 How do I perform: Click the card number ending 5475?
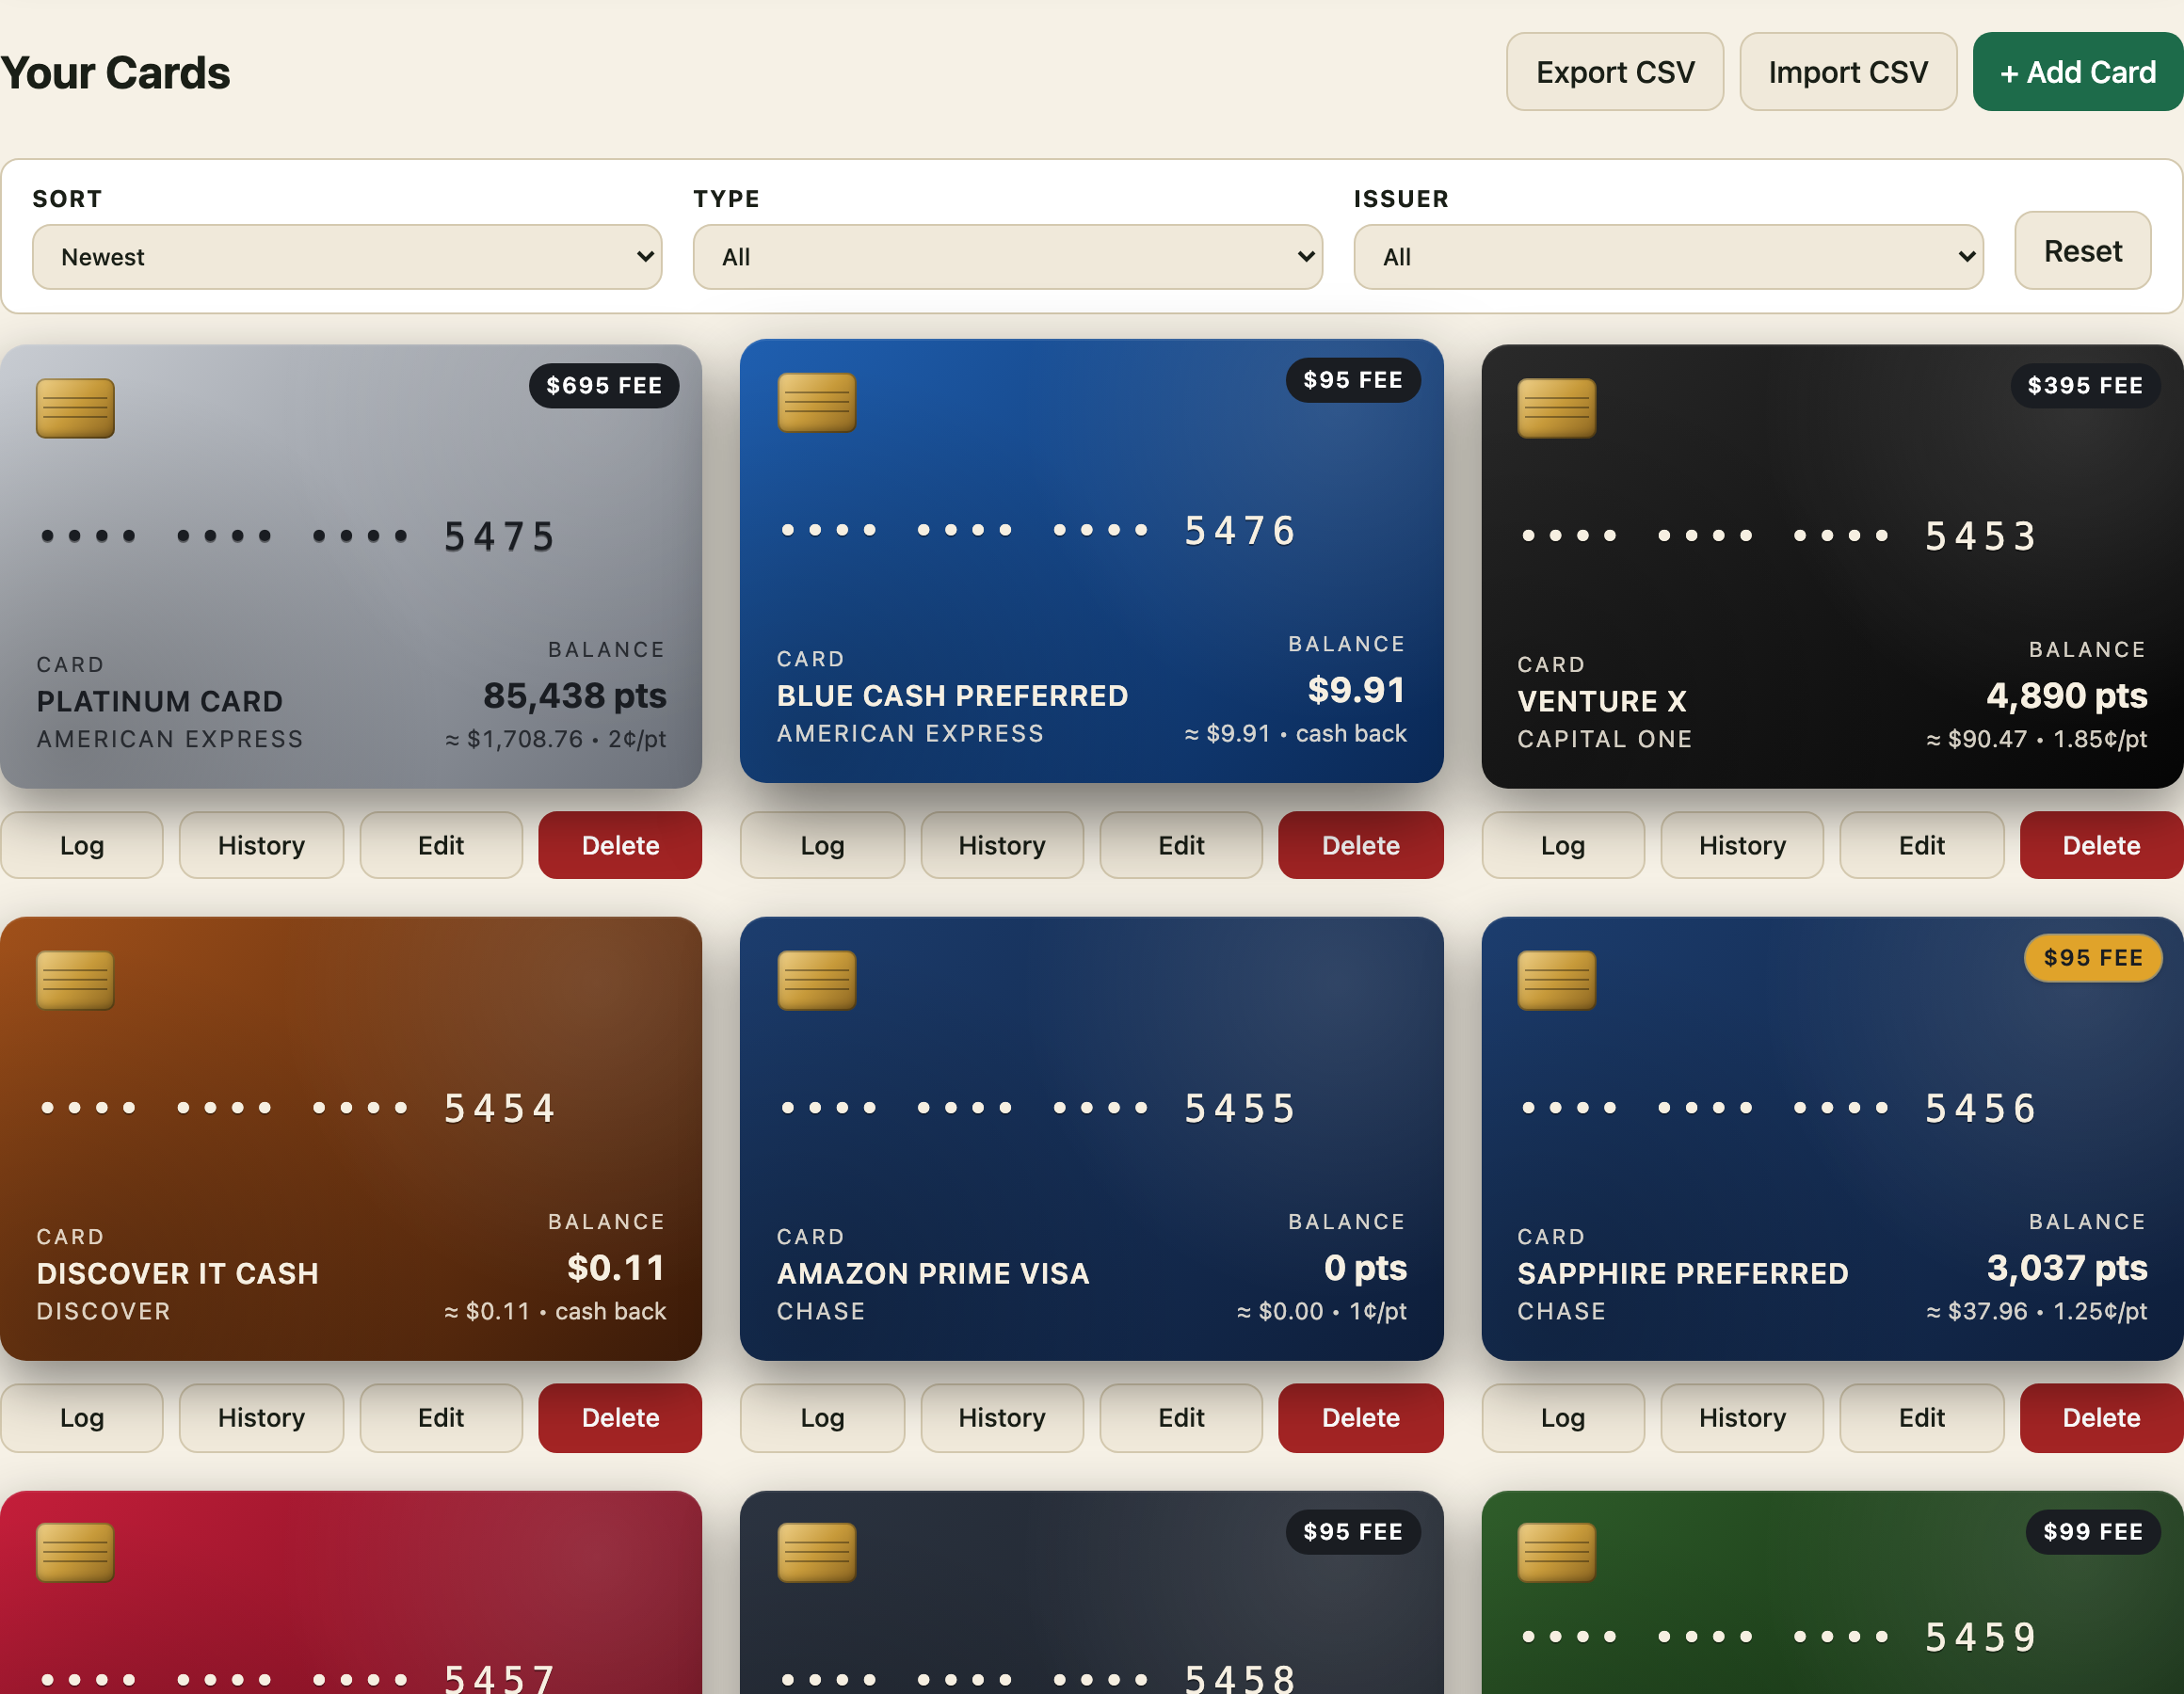(297, 536)
